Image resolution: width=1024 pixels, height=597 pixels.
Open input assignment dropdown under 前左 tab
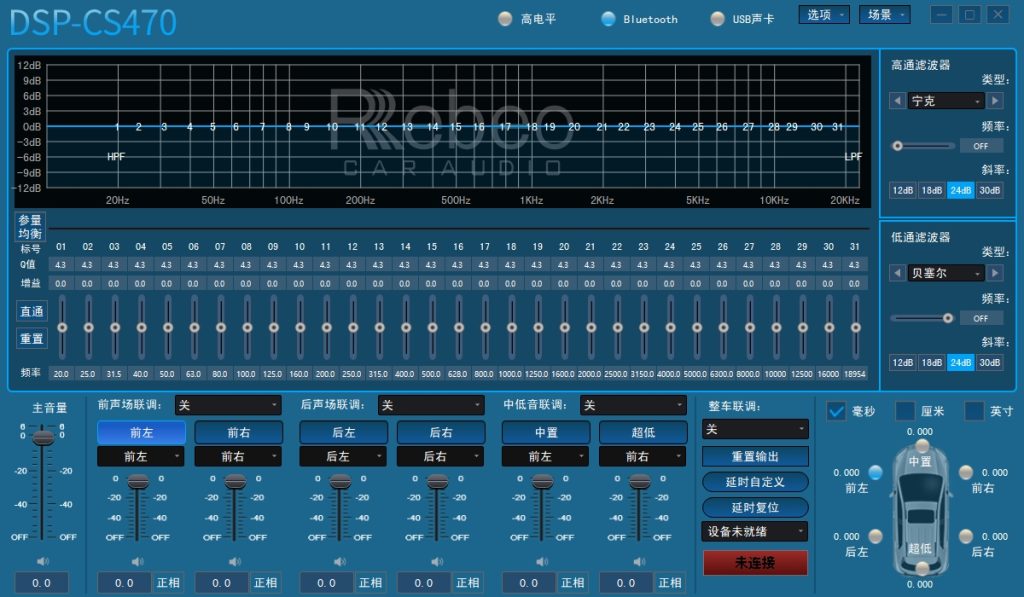(x=141, y=457)
